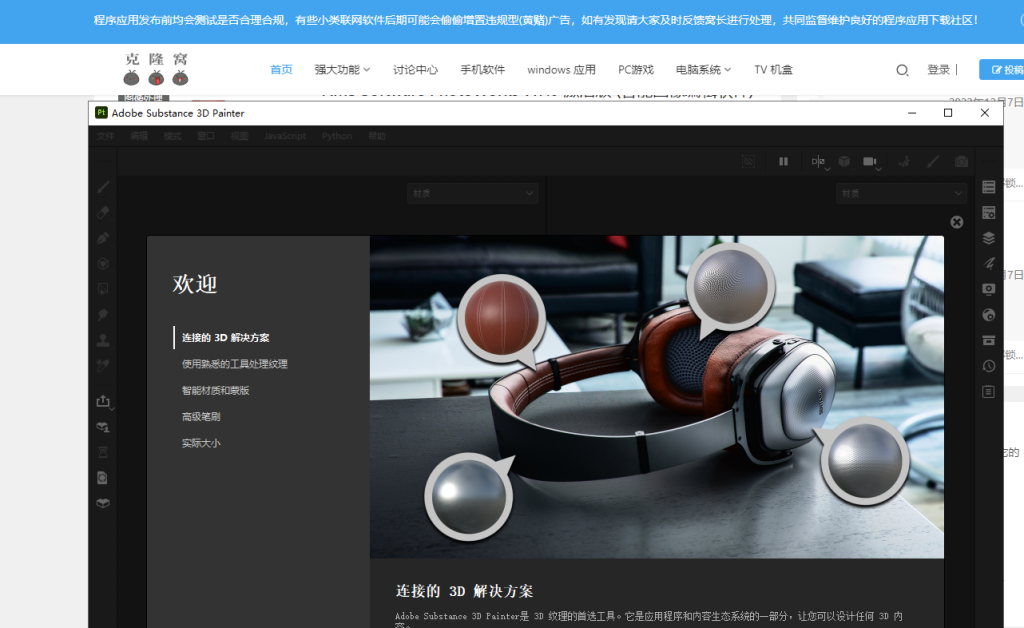Viewport: 1024px width, 628px height.
Task: Open the JavaScript menu
Action: (x=285, y=136)
